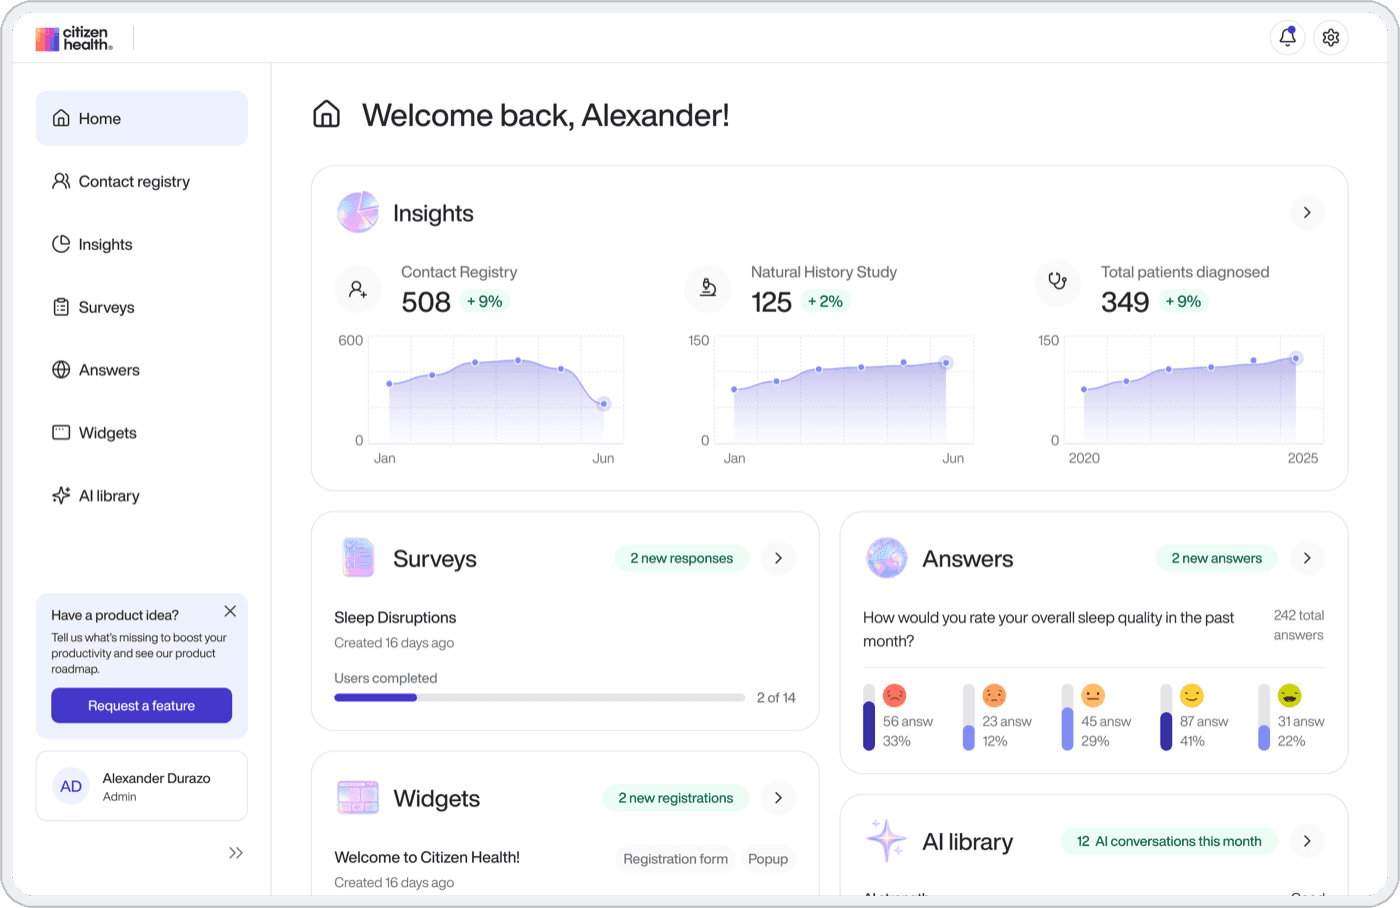Click the 242 total answers text
This screenshot has width=1400, height=908.
click(x=1298, y=625)
